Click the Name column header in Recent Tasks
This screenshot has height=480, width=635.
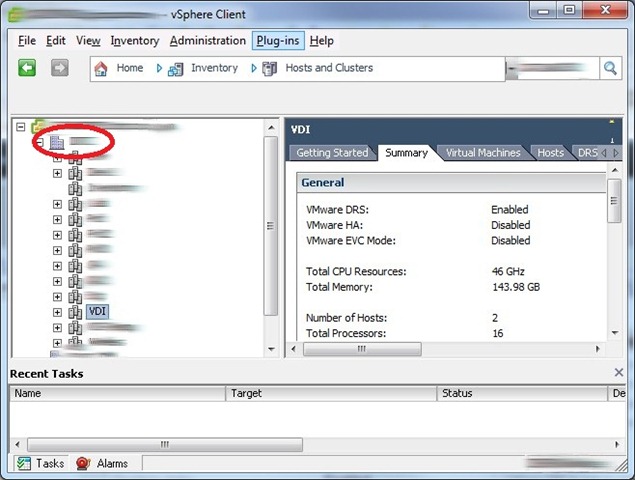[117, 393]
